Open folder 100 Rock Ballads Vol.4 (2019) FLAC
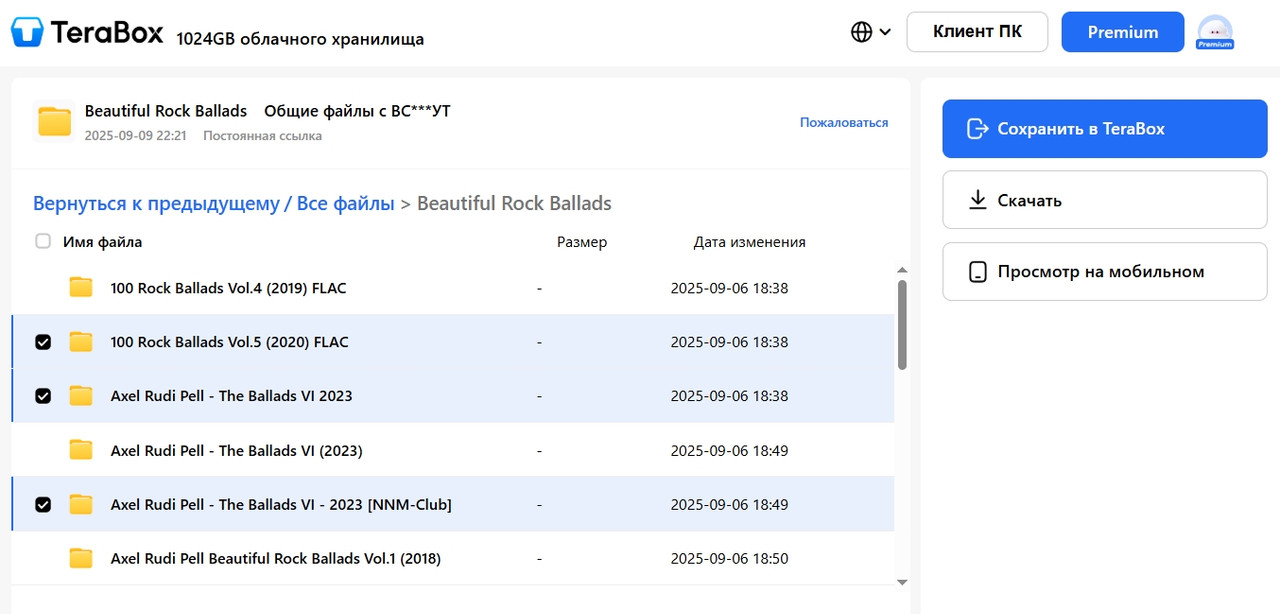1280x614 pixels. (228, 288)
